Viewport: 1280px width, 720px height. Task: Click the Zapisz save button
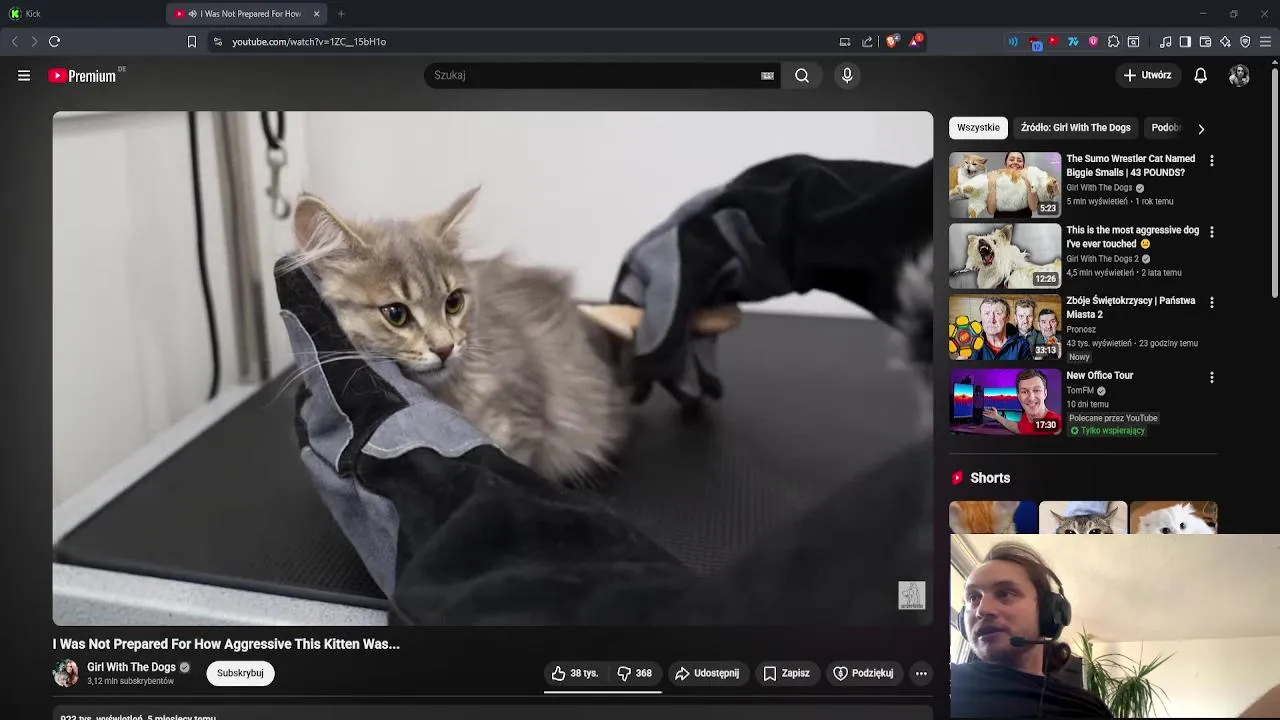786,673
